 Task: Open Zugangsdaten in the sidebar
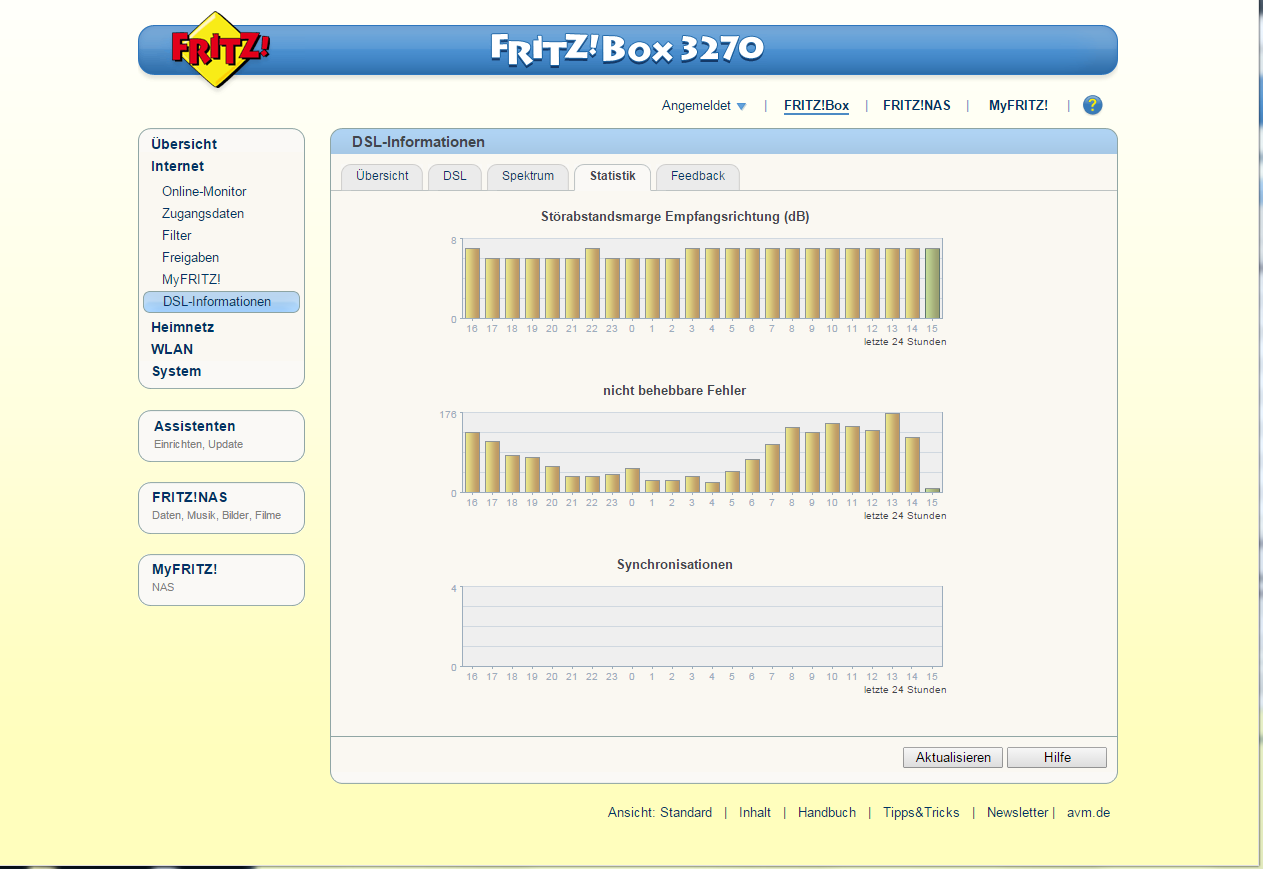coord(203,213)
